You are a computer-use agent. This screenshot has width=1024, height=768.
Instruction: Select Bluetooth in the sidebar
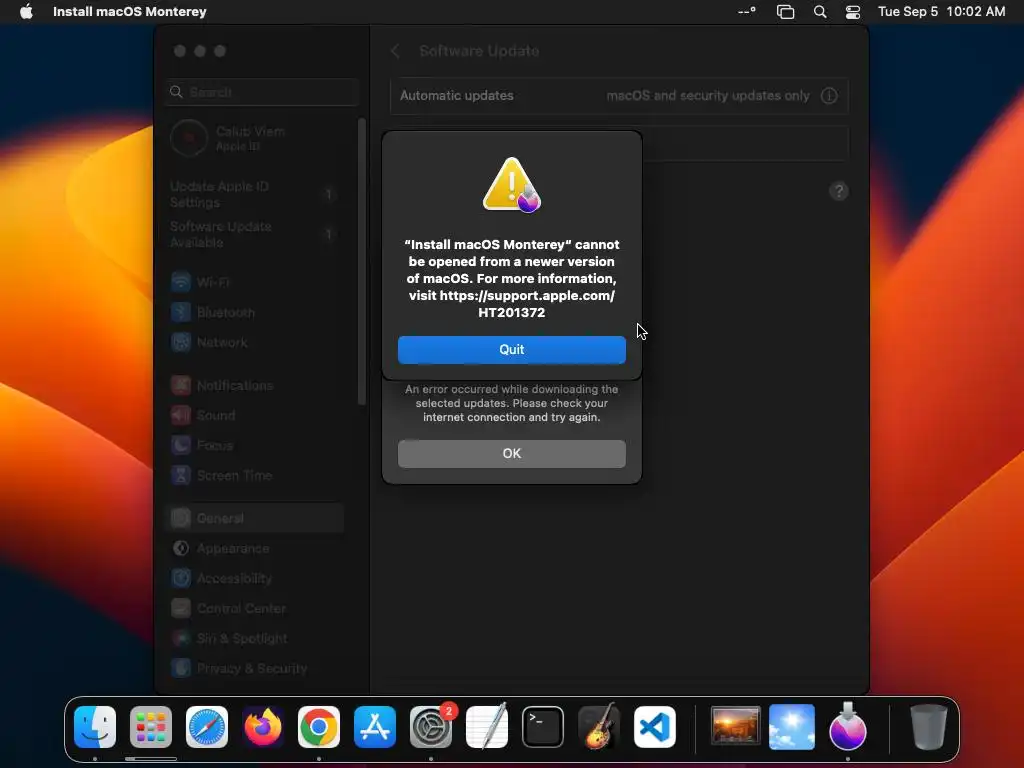255,312
